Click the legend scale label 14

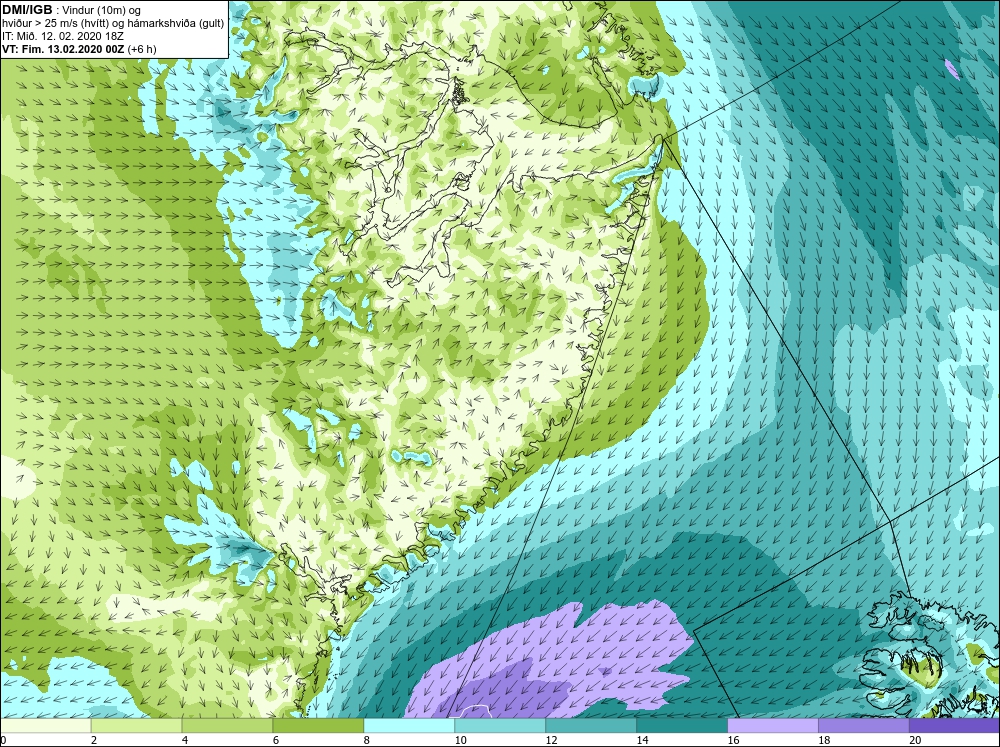[642, 740]
